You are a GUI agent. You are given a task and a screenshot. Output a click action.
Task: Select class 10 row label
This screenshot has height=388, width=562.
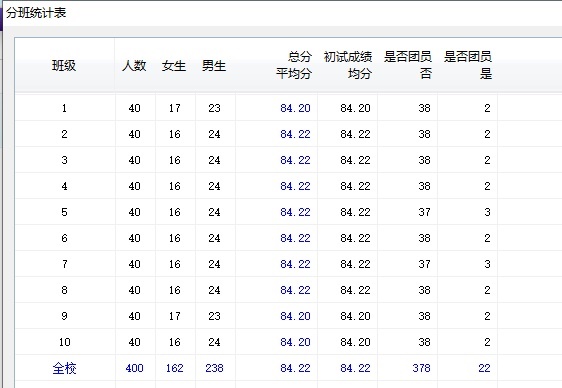click(x=65, y=342)
